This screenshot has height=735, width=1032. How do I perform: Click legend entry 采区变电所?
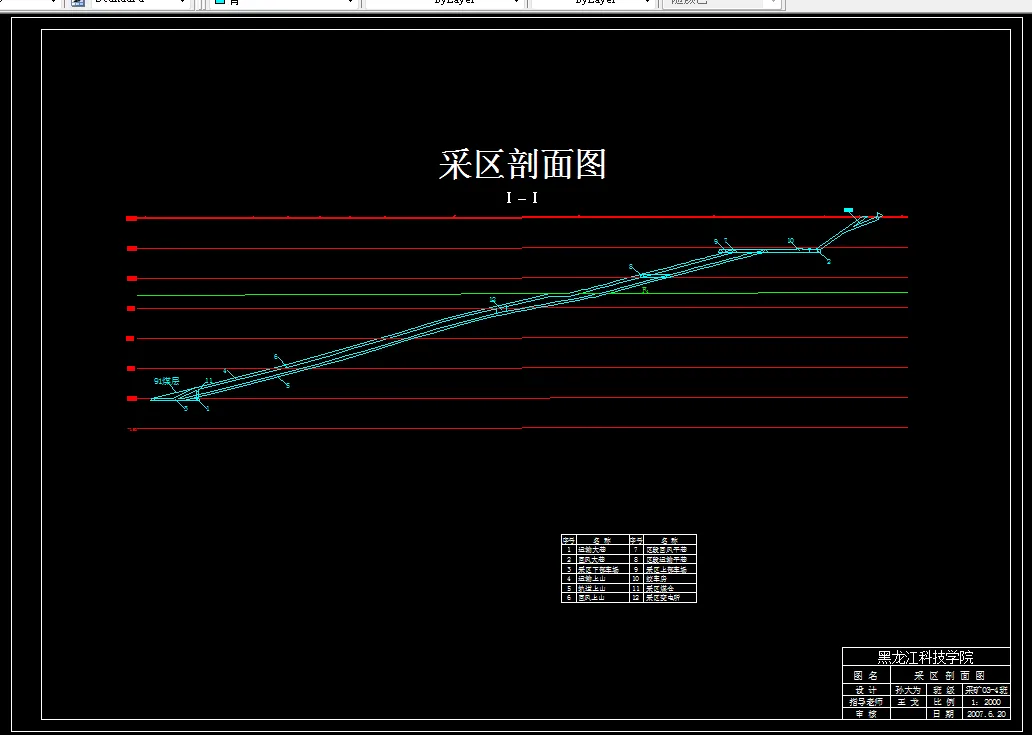[x=663, y=598]
